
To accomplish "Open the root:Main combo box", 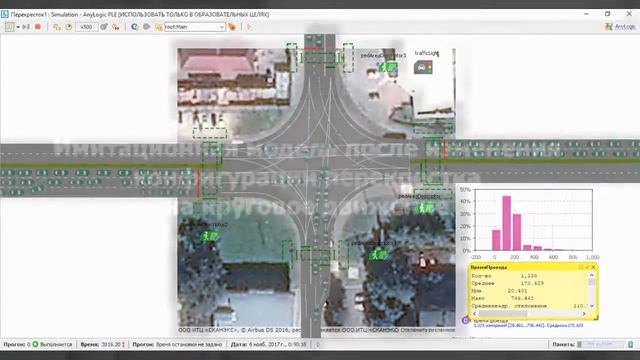I will click(x=195, y=27).
